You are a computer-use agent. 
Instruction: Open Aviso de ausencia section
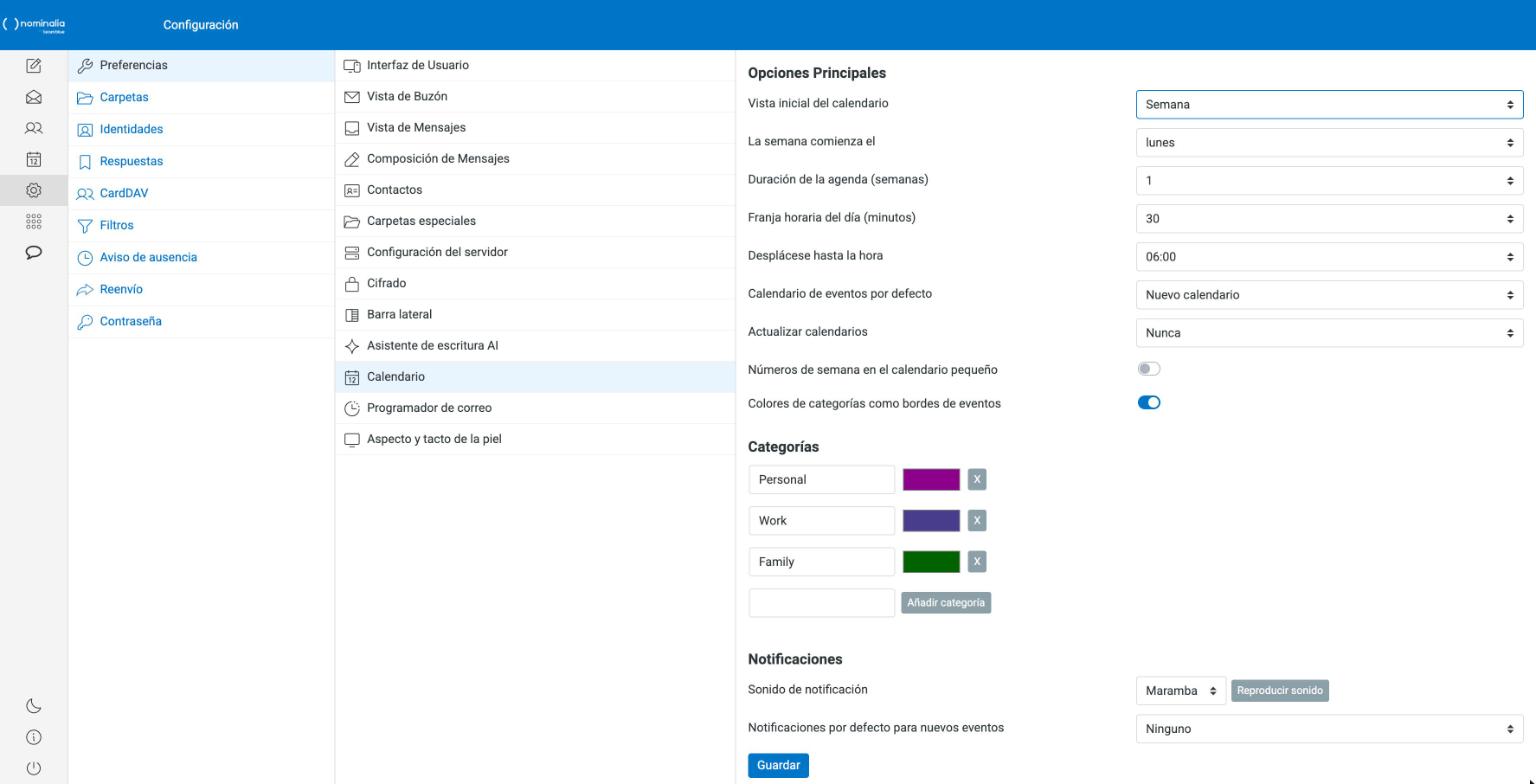201,257
